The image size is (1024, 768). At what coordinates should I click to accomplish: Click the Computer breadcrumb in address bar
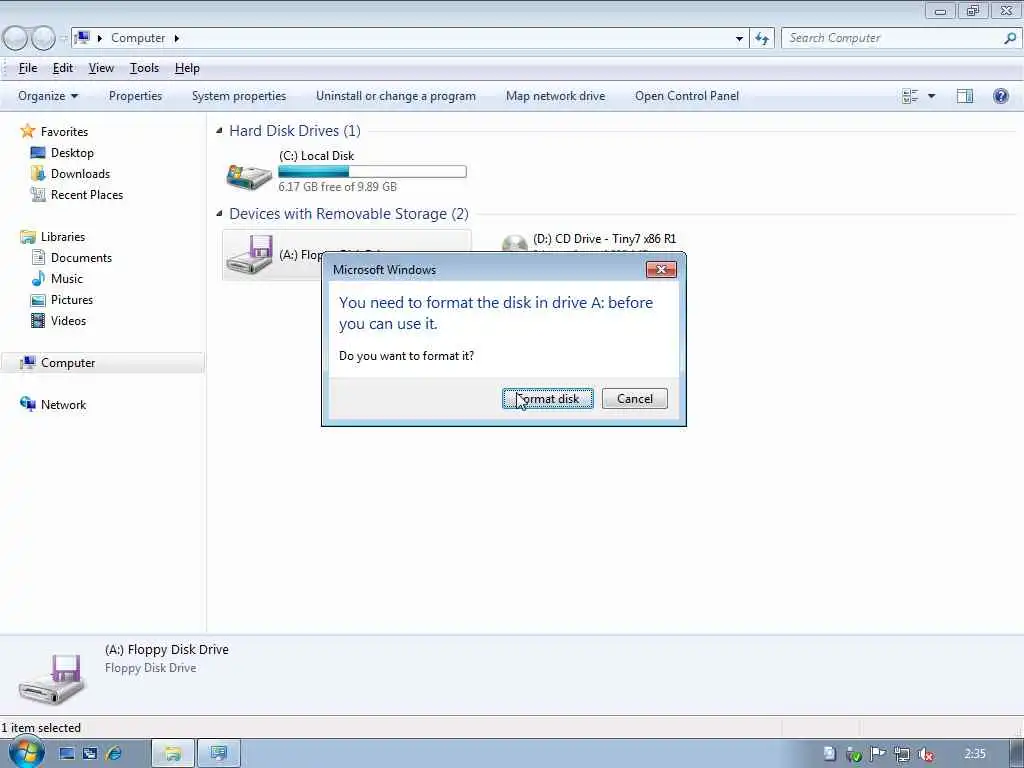138,38
